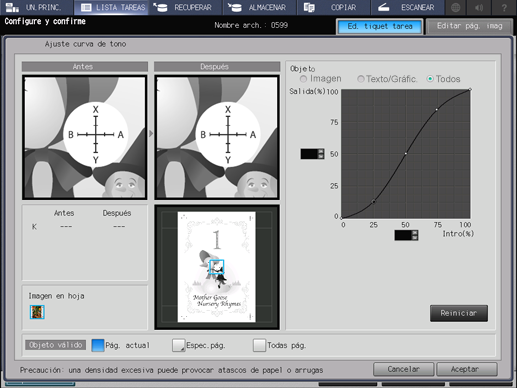Click the Mother Goose page preview
517x388 pixels.
coord(217,267)
